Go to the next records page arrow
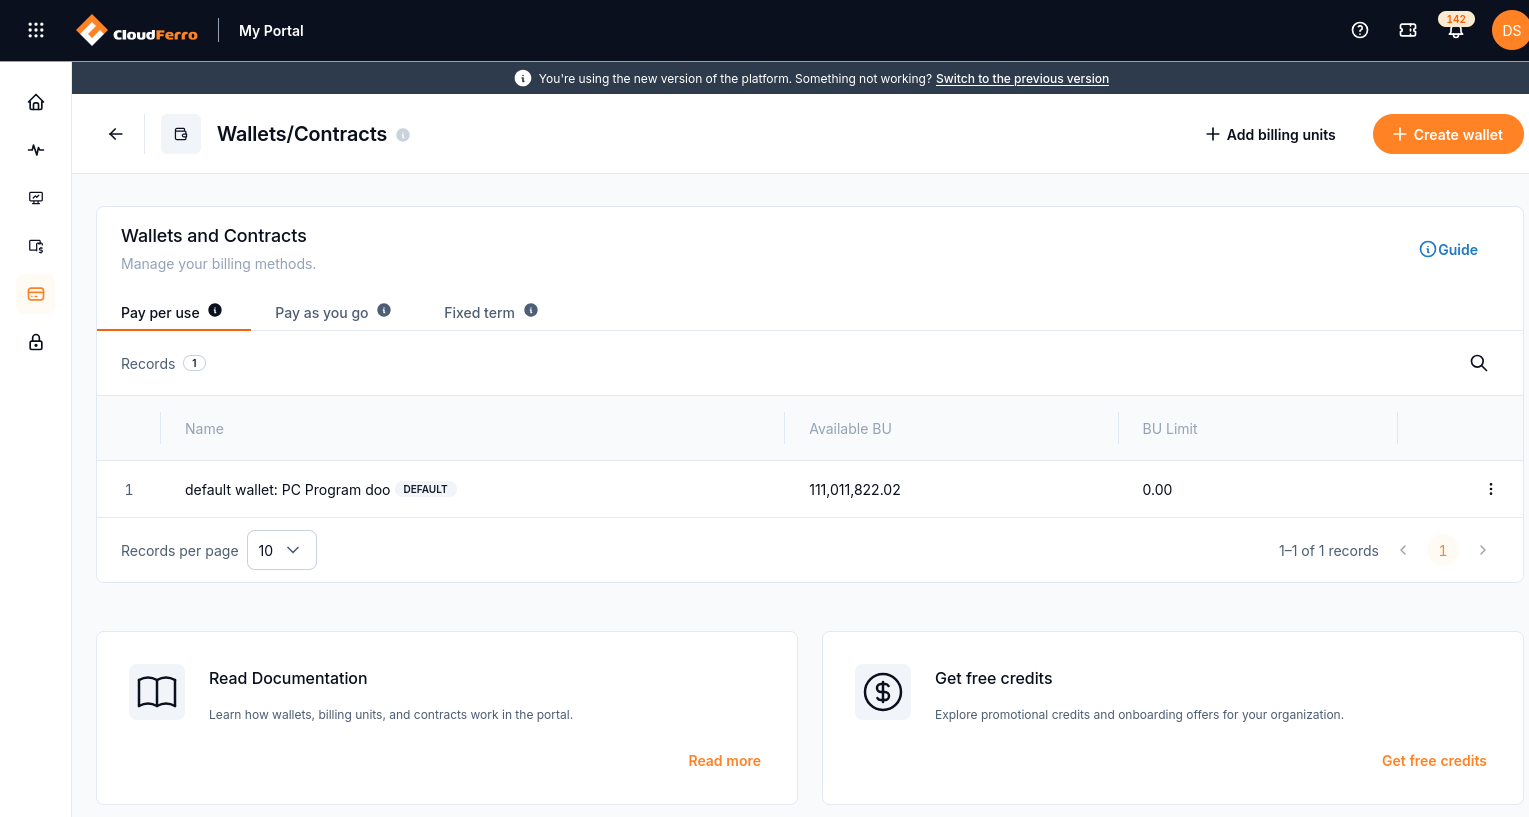Image resolution: width=1529 pixels, height=817 pixels. (x=1483, y=550)
